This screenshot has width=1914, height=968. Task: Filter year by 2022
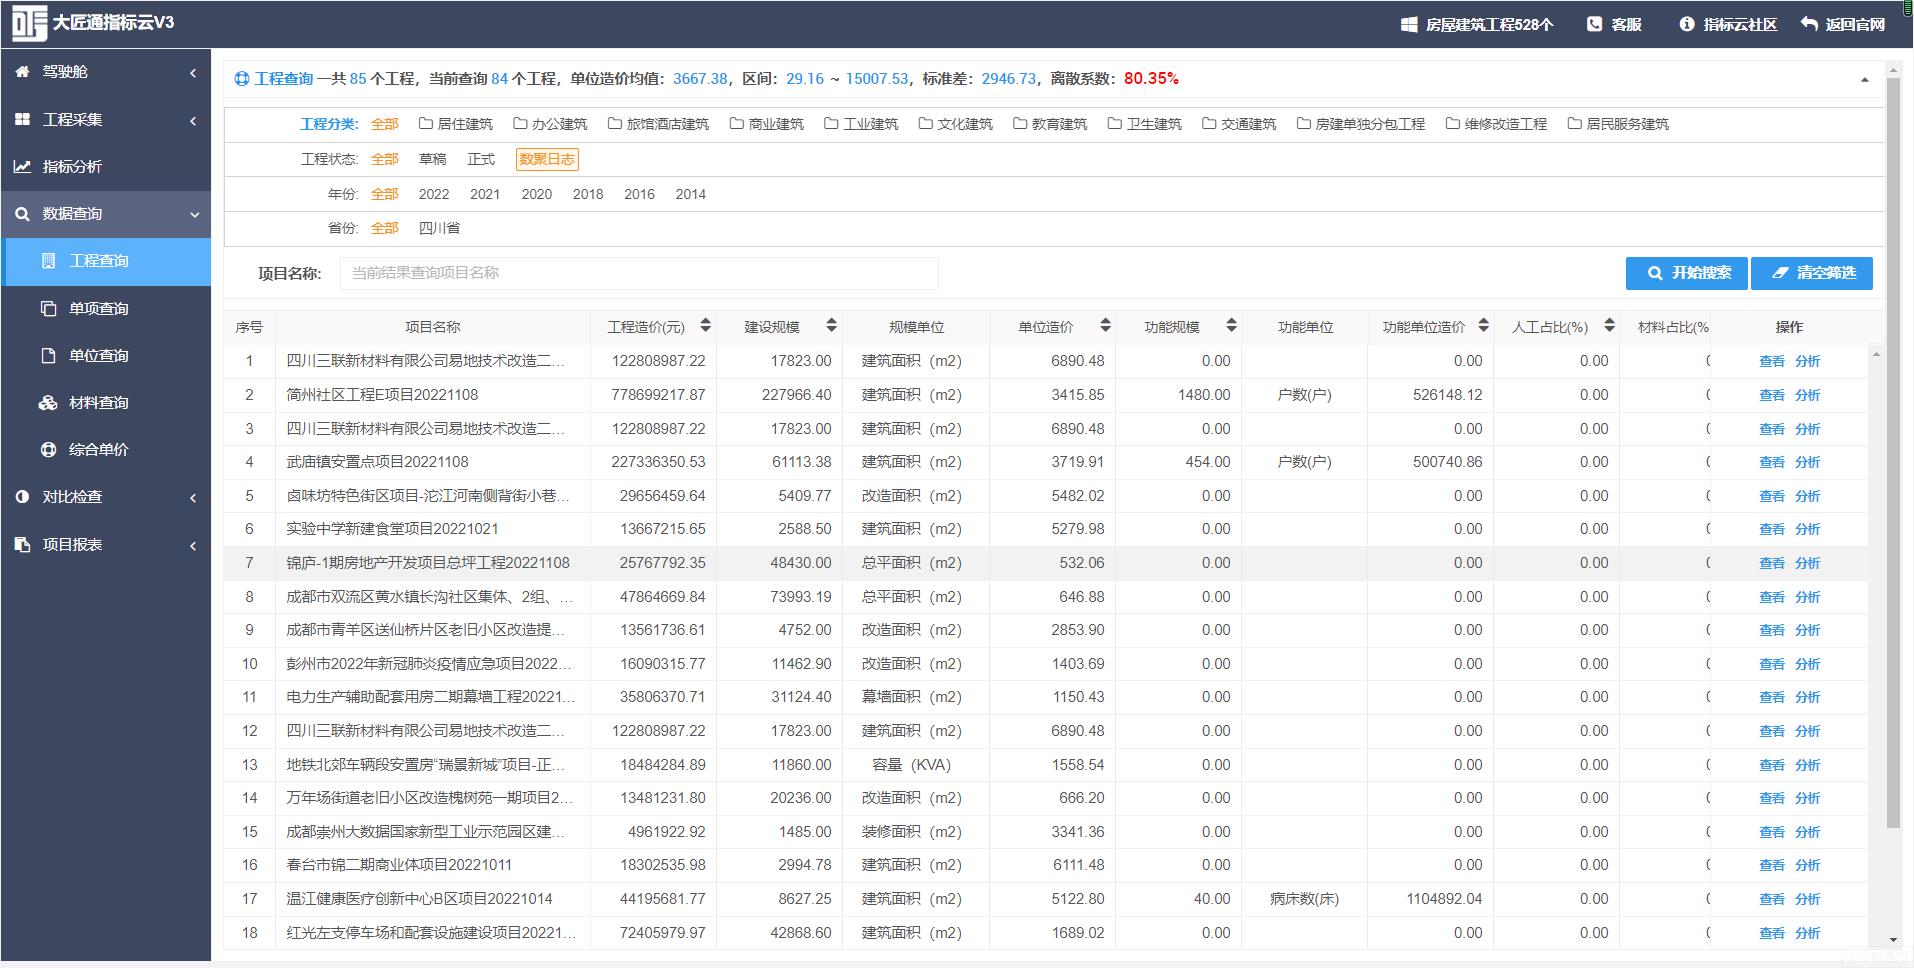coord(433,194)
